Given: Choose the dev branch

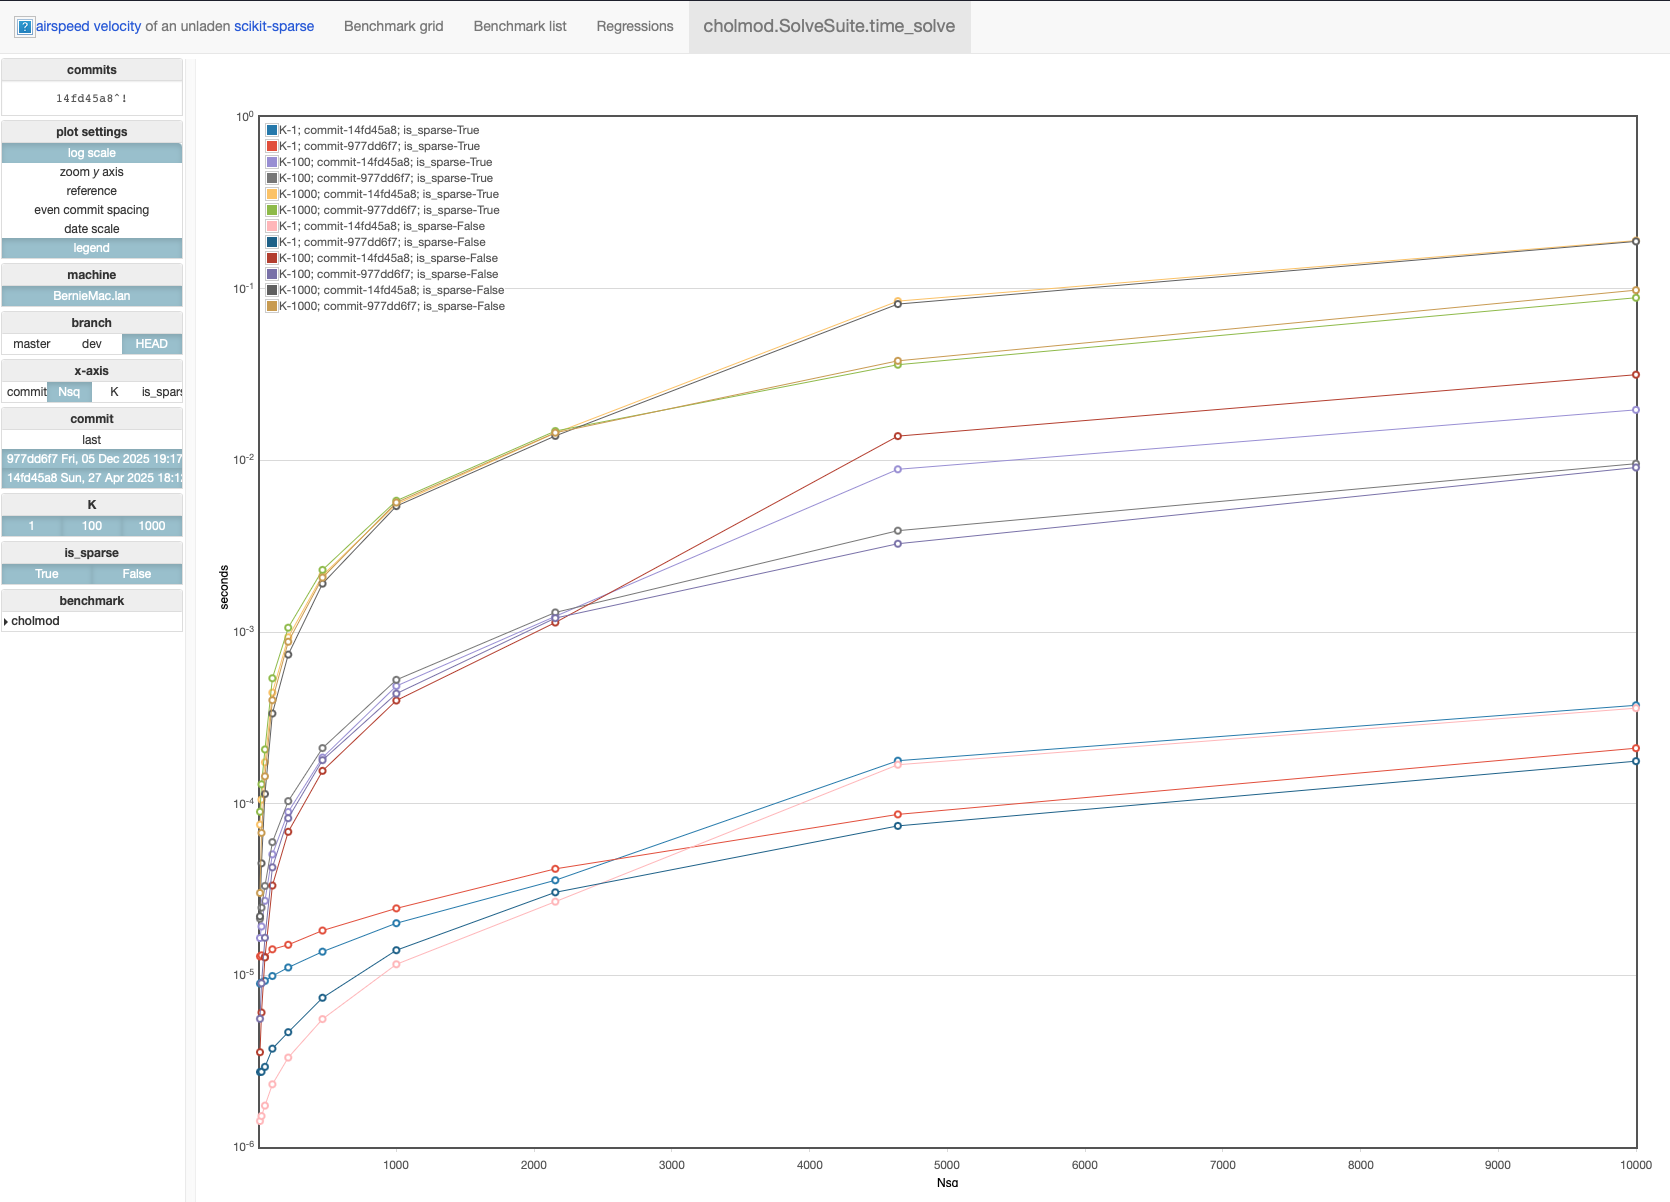Looking at the screenshot, I should click(x=92, y=344).
